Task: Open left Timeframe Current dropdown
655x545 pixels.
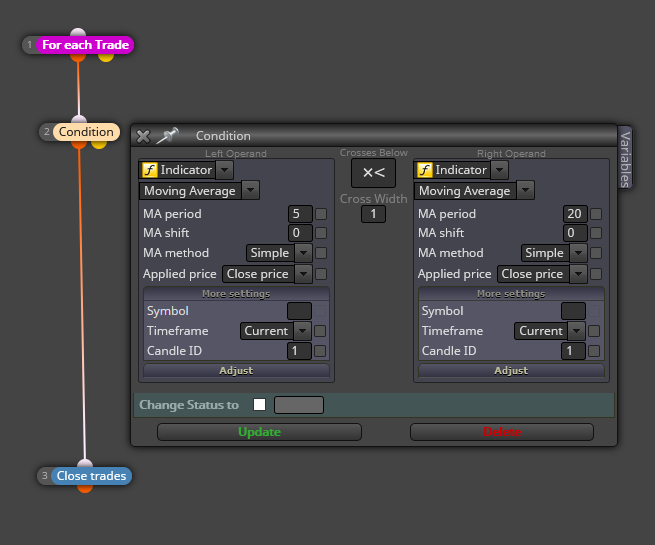Action: 302,331
